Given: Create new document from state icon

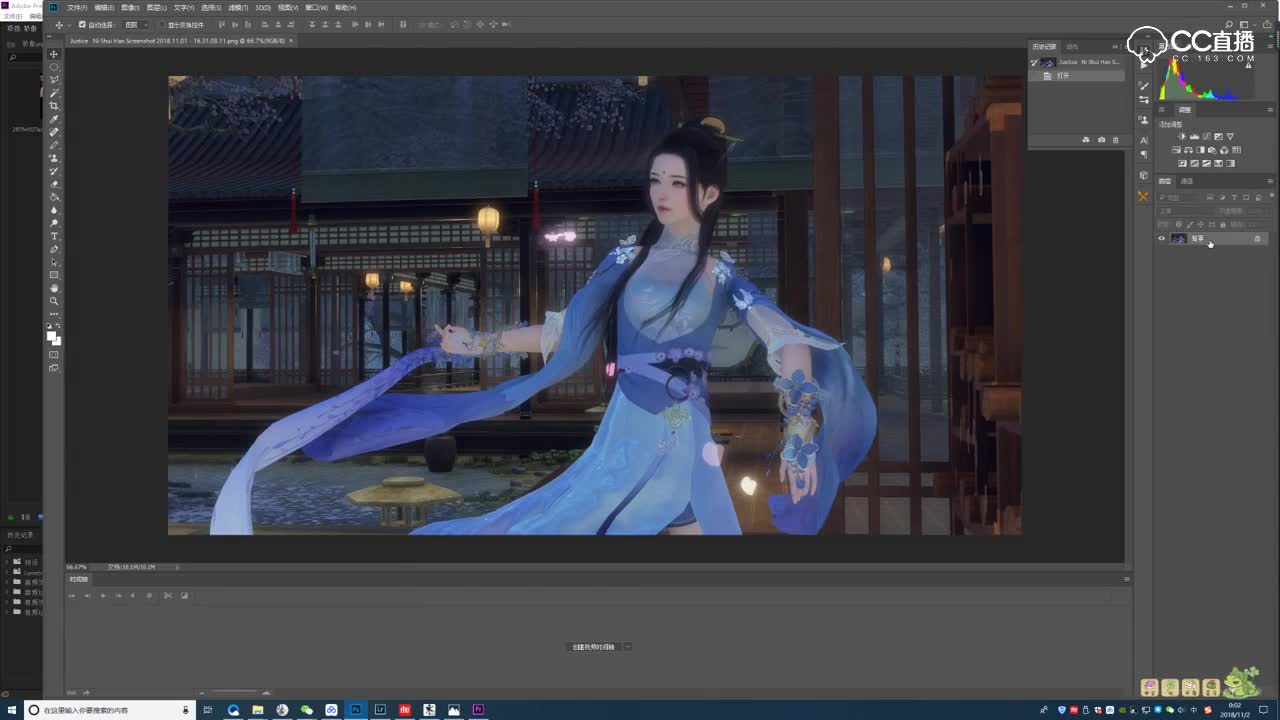Looking at the screenshot, I should pyautogui.click(x=1086, y=140).
